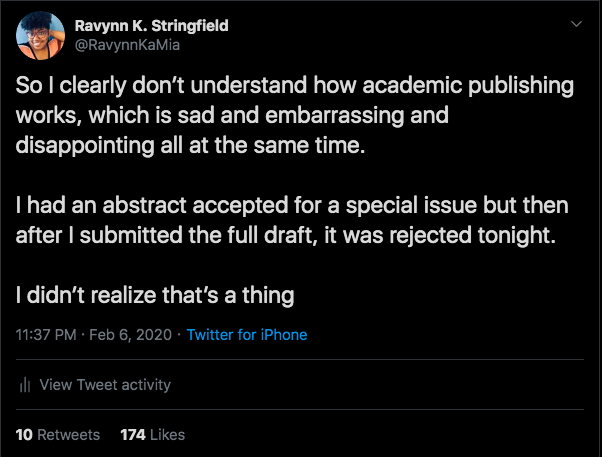Click the number 10 before Retweets
This screenshot has height=457, width=602.
click(25, 435)
